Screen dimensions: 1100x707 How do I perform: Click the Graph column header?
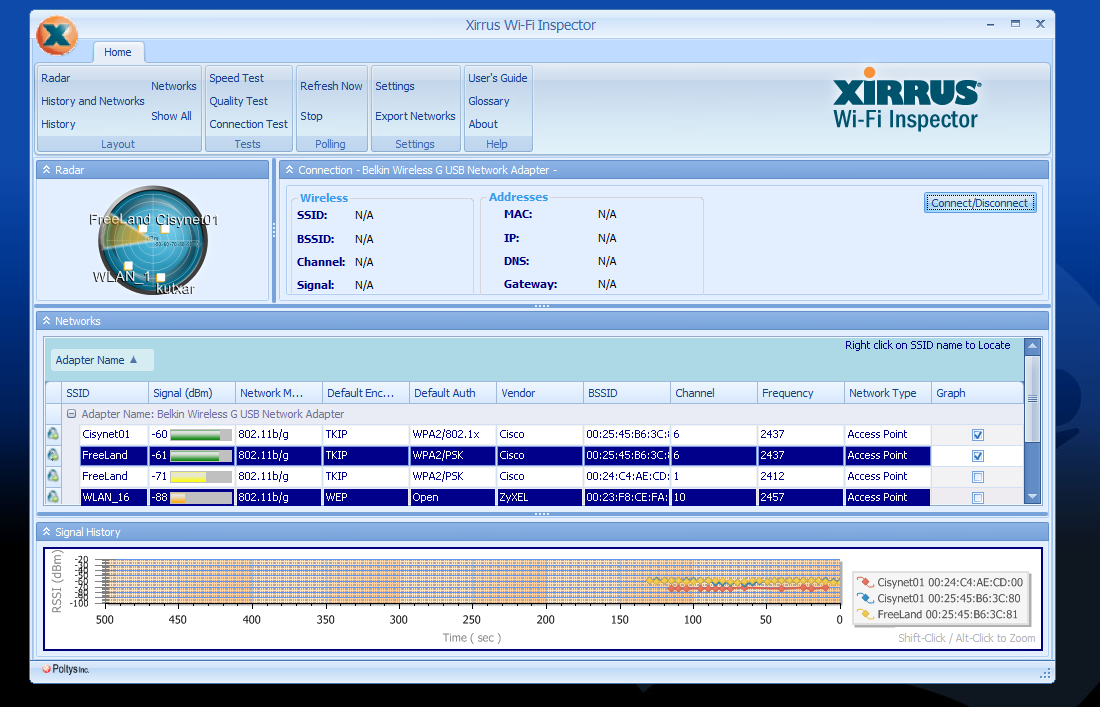click(x=978, y=393)
